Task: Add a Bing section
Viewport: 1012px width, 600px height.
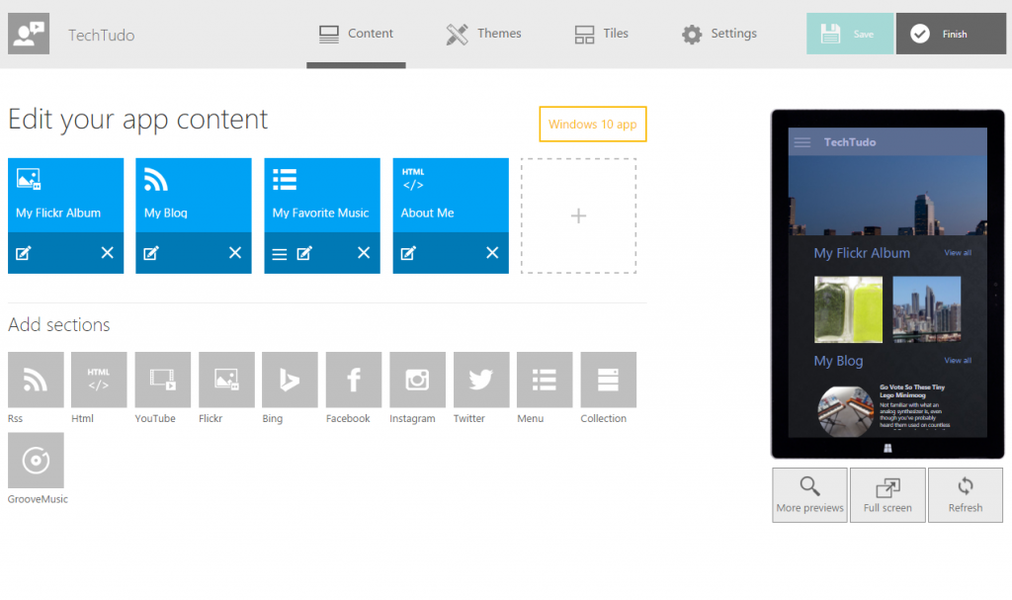Action: point(290,379)
